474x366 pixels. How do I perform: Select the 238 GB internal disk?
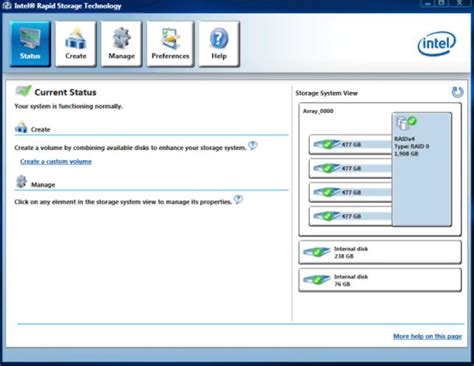pyautogui.click(x=380, y=252)
